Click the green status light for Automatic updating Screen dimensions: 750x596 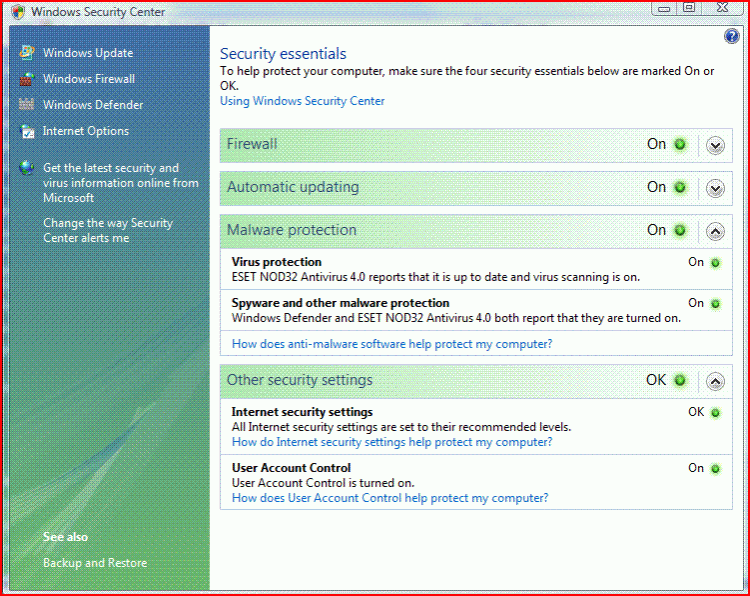point(680,188)
